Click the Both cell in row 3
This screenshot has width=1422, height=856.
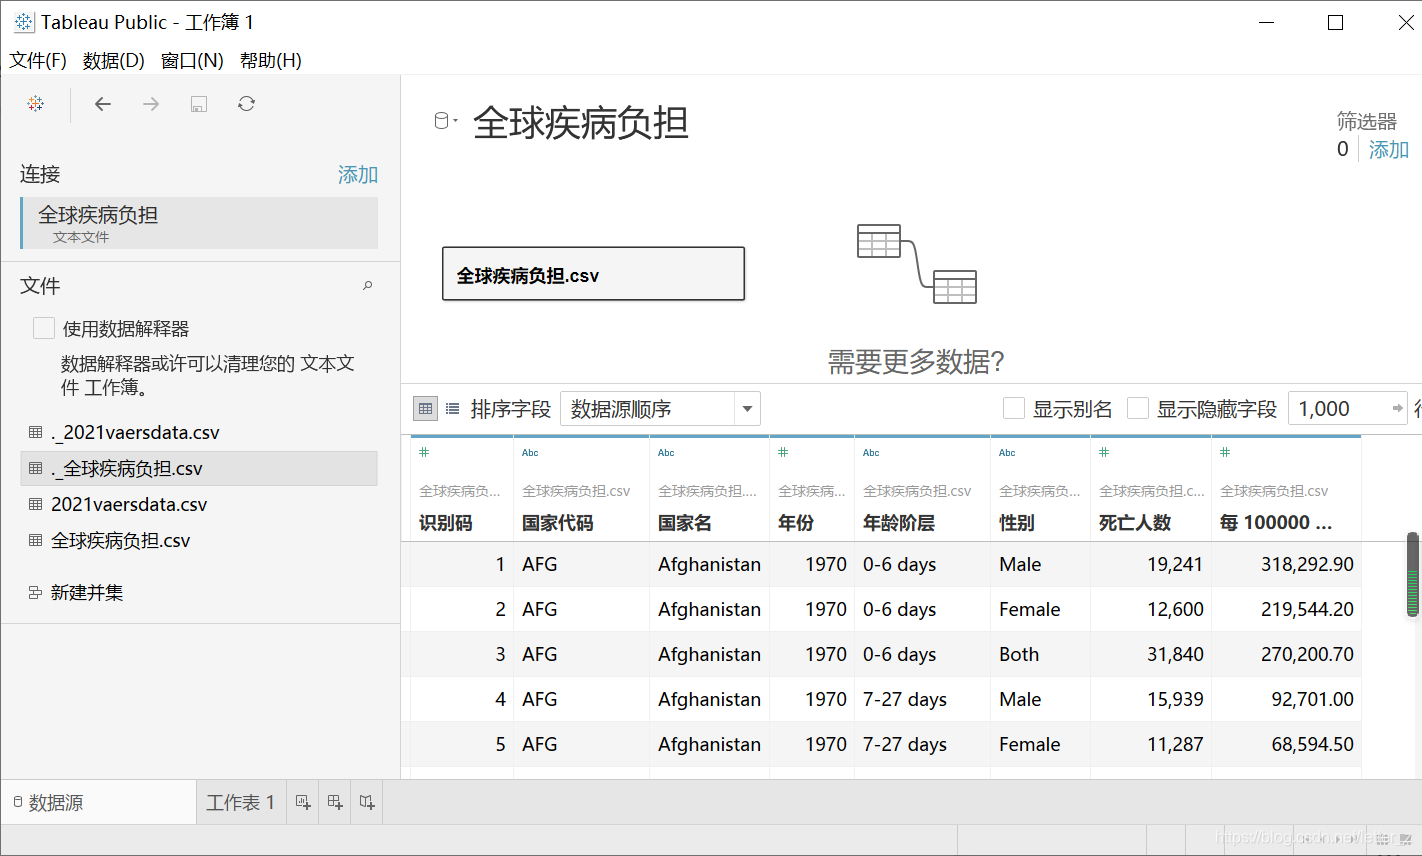[x=1040, y=655]
